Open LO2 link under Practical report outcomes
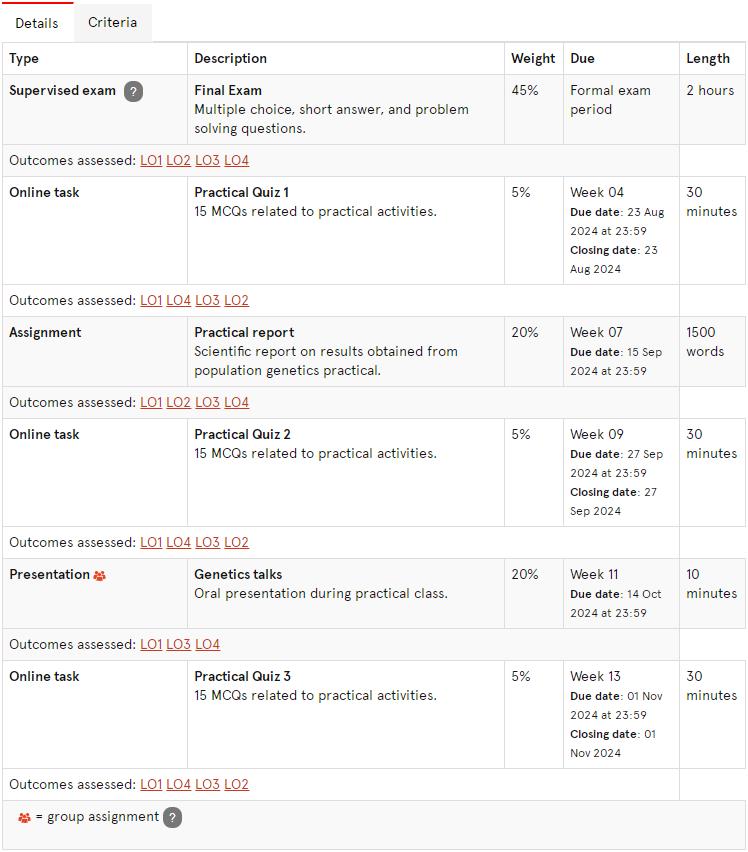The image size is (748, 852). 178,403
